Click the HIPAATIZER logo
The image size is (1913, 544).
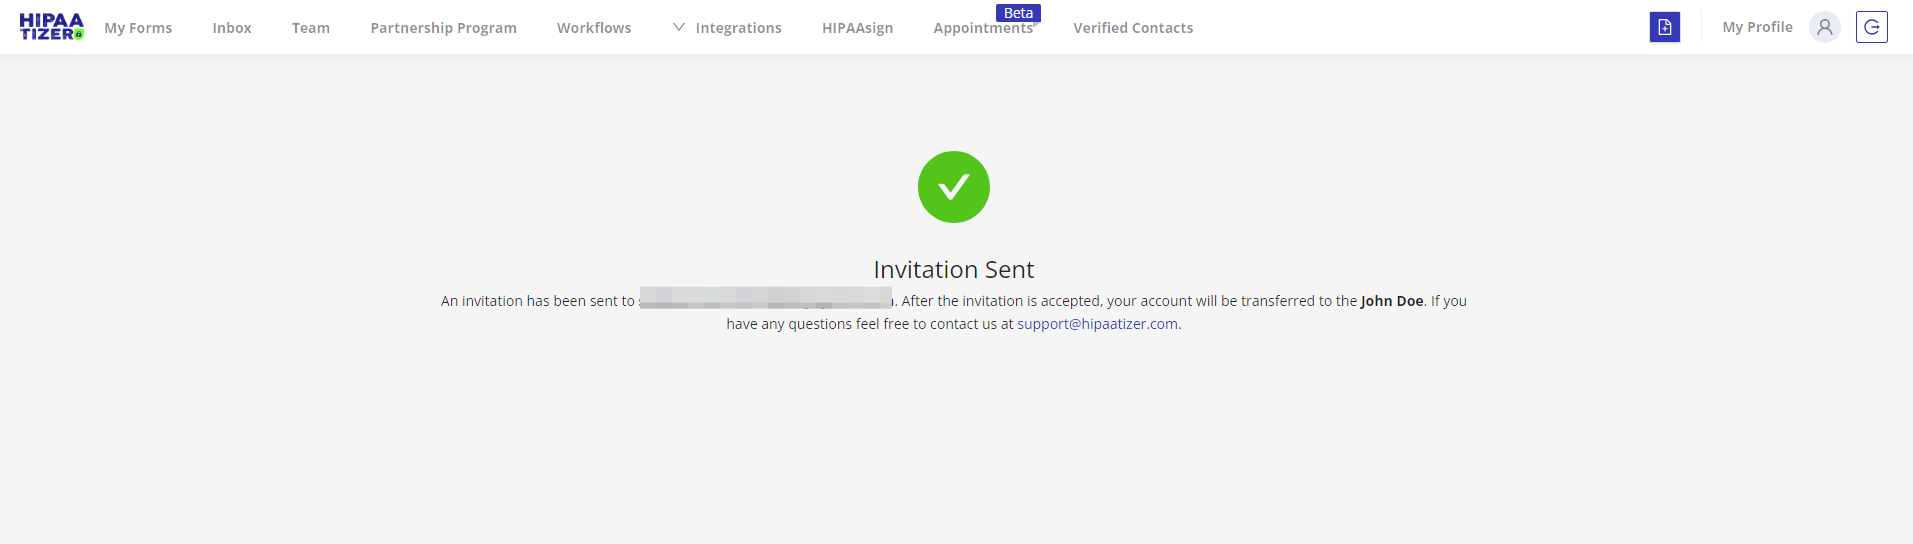52,27
